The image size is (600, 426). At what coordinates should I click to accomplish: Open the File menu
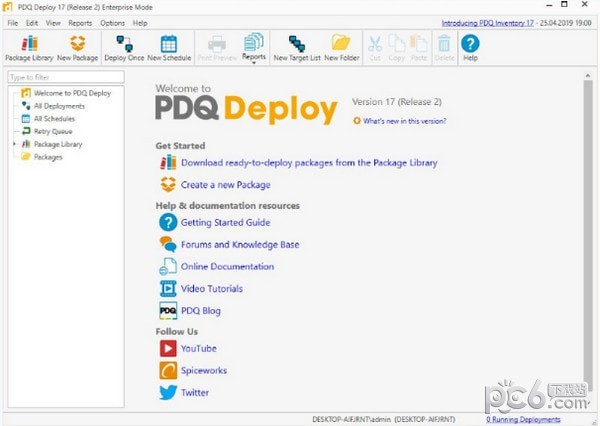[x=13, y=23]
